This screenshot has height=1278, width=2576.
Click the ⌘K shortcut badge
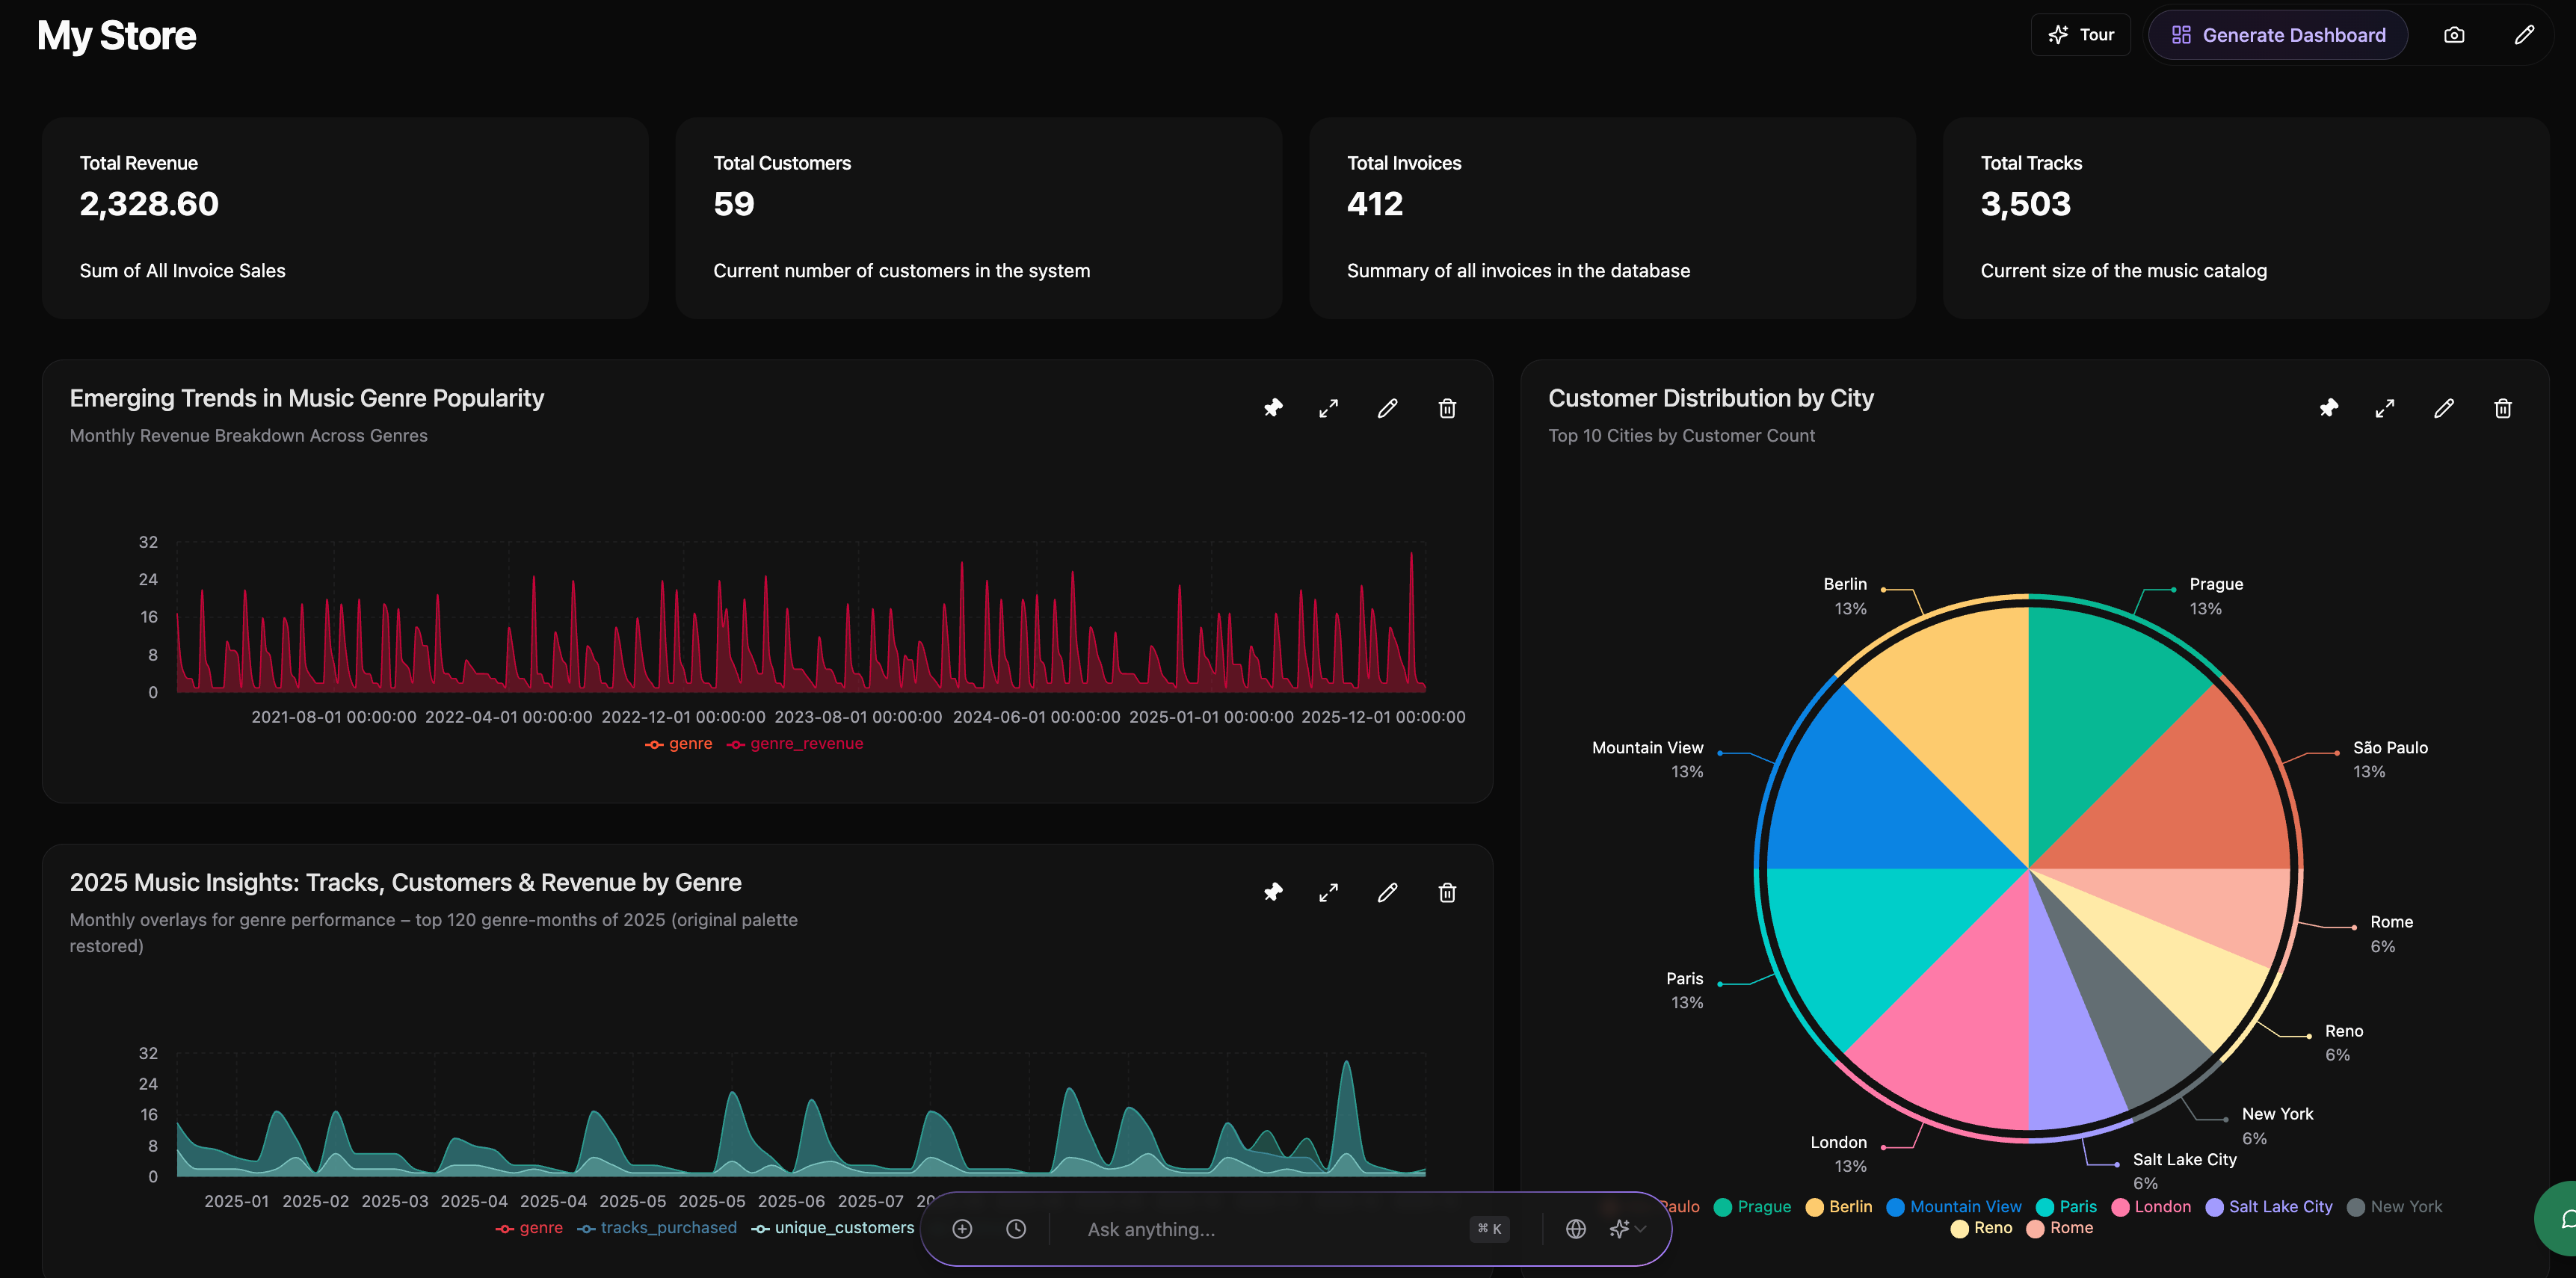click(x=1489, y=1229)
